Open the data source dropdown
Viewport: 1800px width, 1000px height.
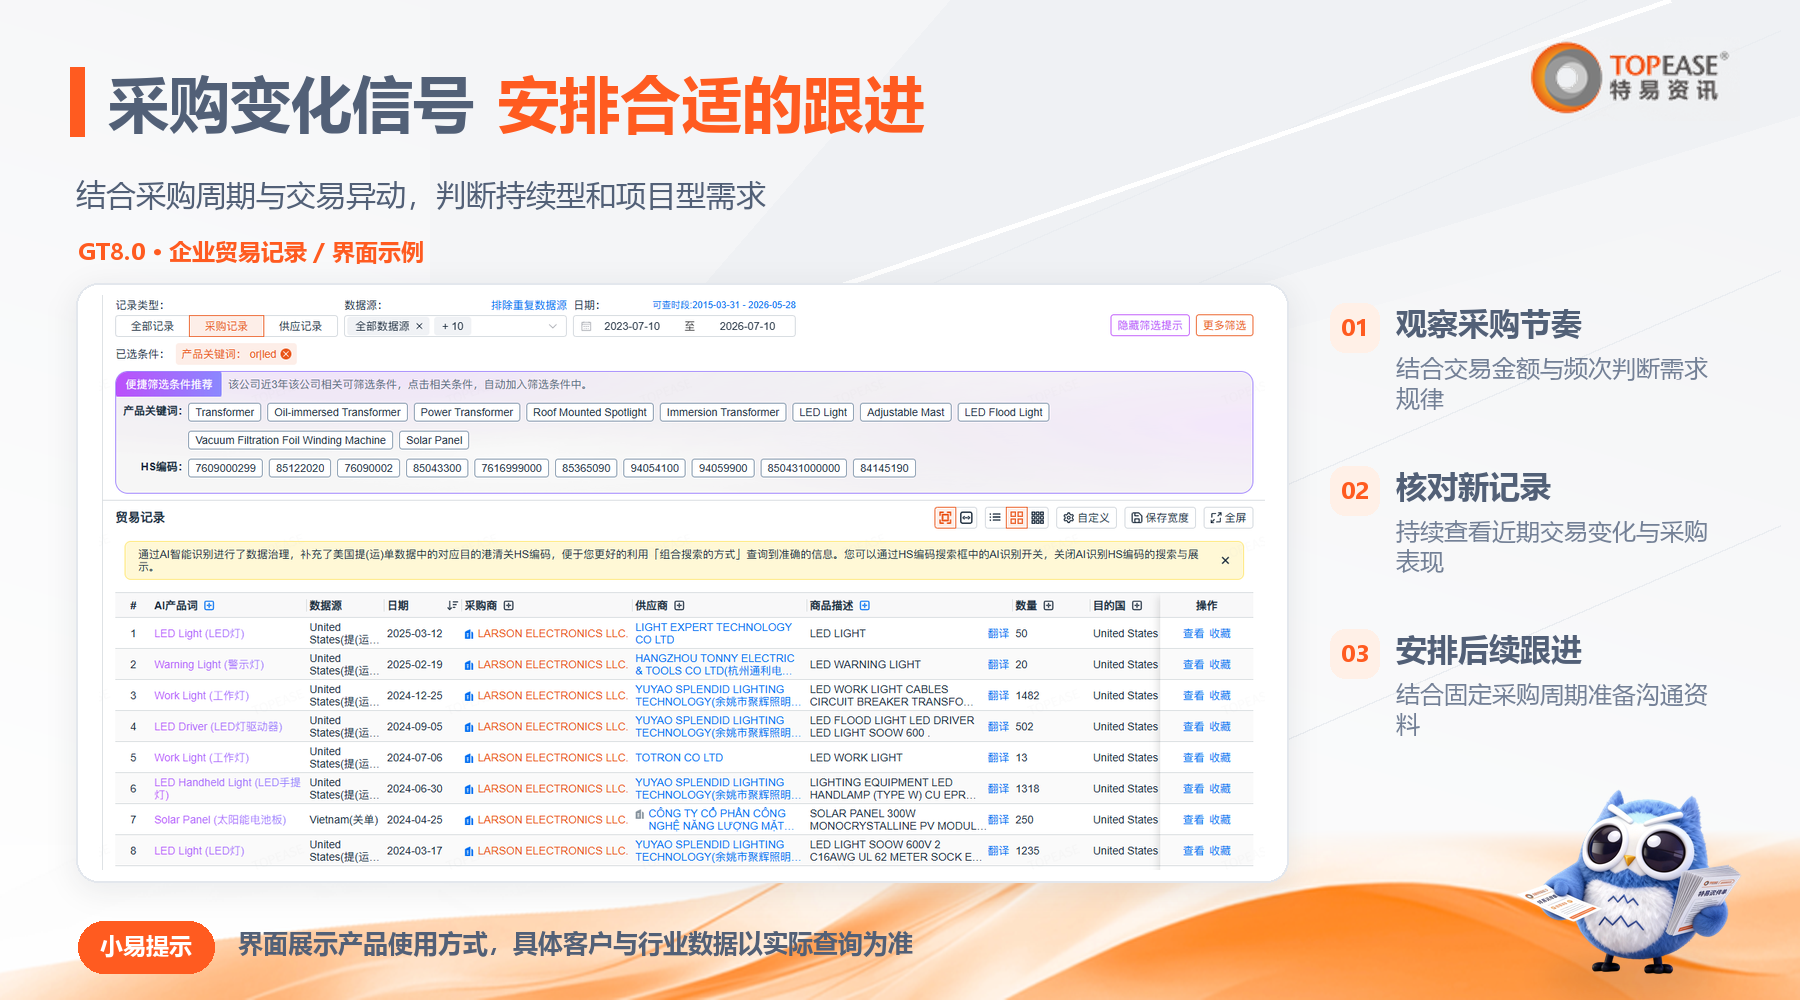(x=552, y=326)
